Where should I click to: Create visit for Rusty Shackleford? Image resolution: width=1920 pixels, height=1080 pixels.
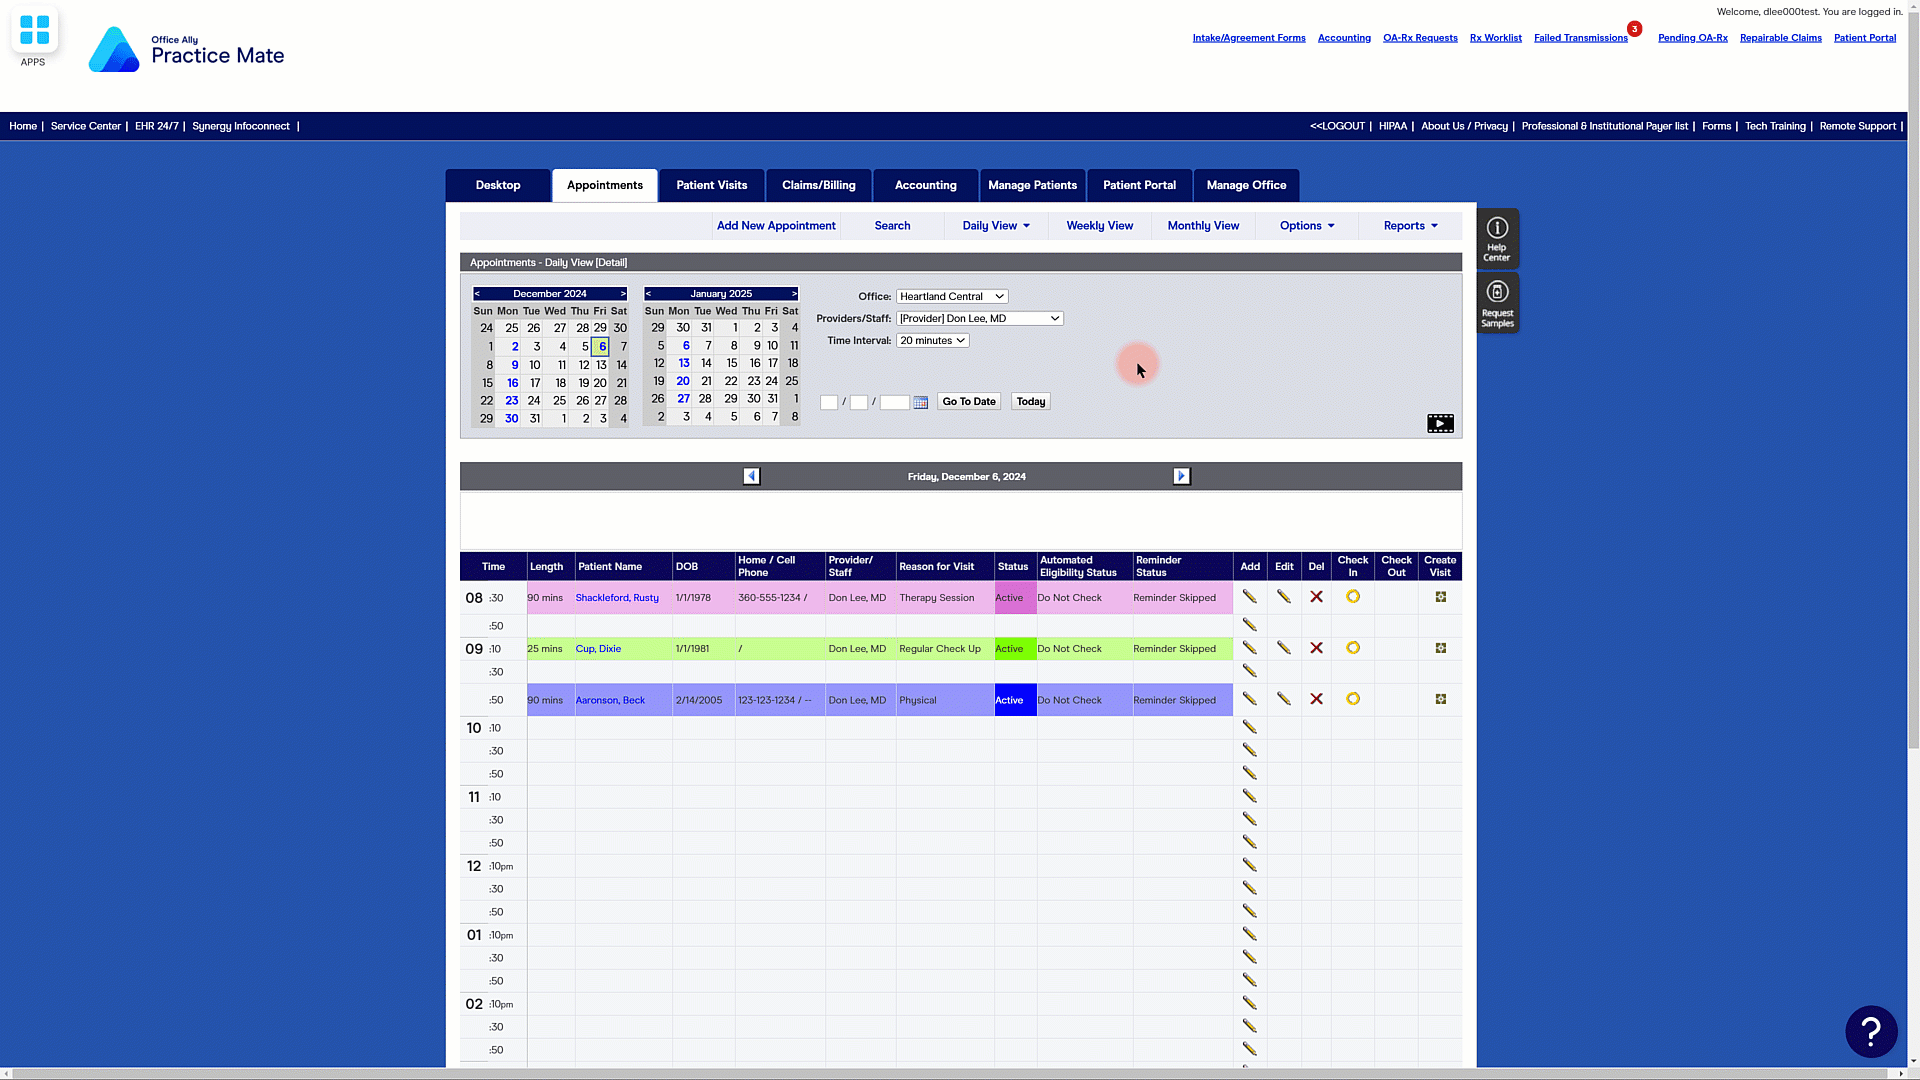[x=1440, y=597]
